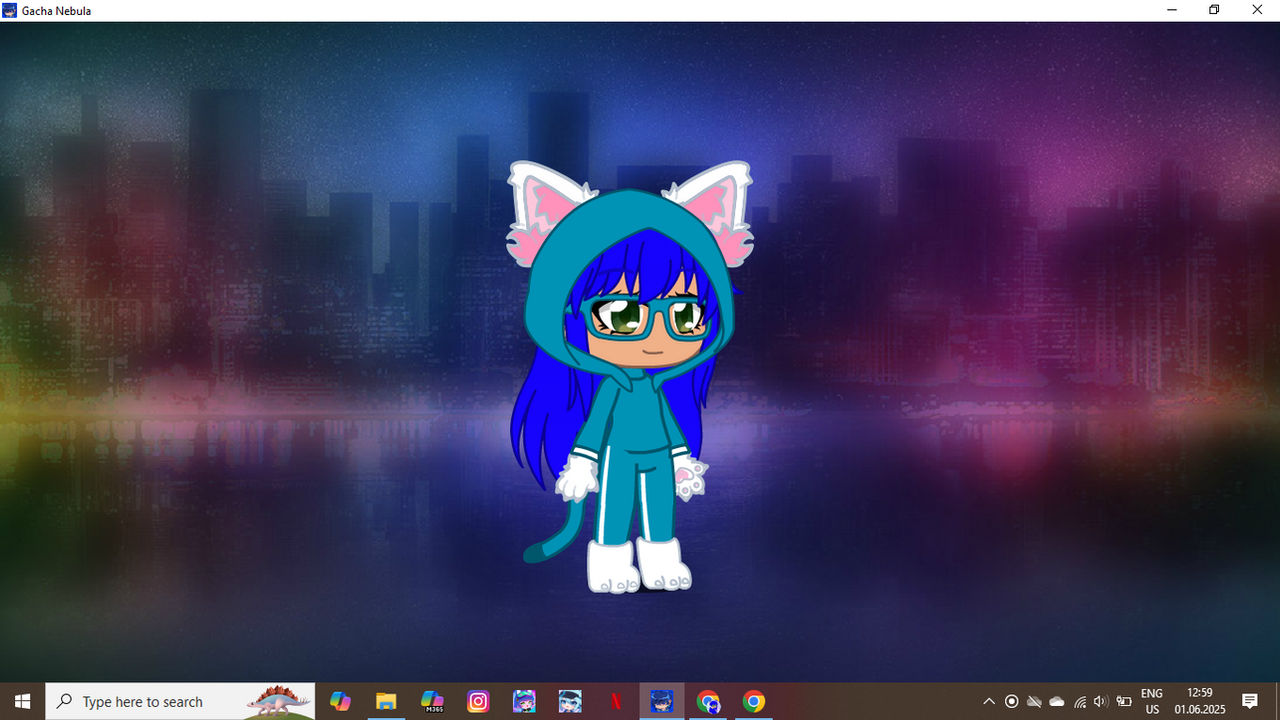
Task: Open the Windows Start menu
Action: click(22, 701)
